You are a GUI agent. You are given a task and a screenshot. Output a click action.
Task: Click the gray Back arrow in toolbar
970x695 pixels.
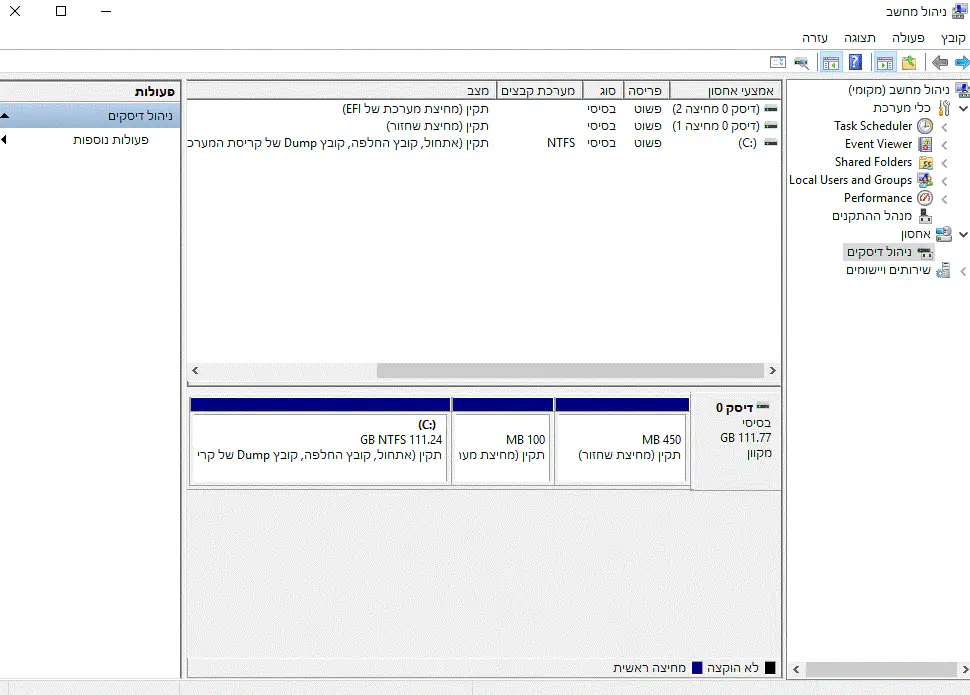(x=939, y=63)
